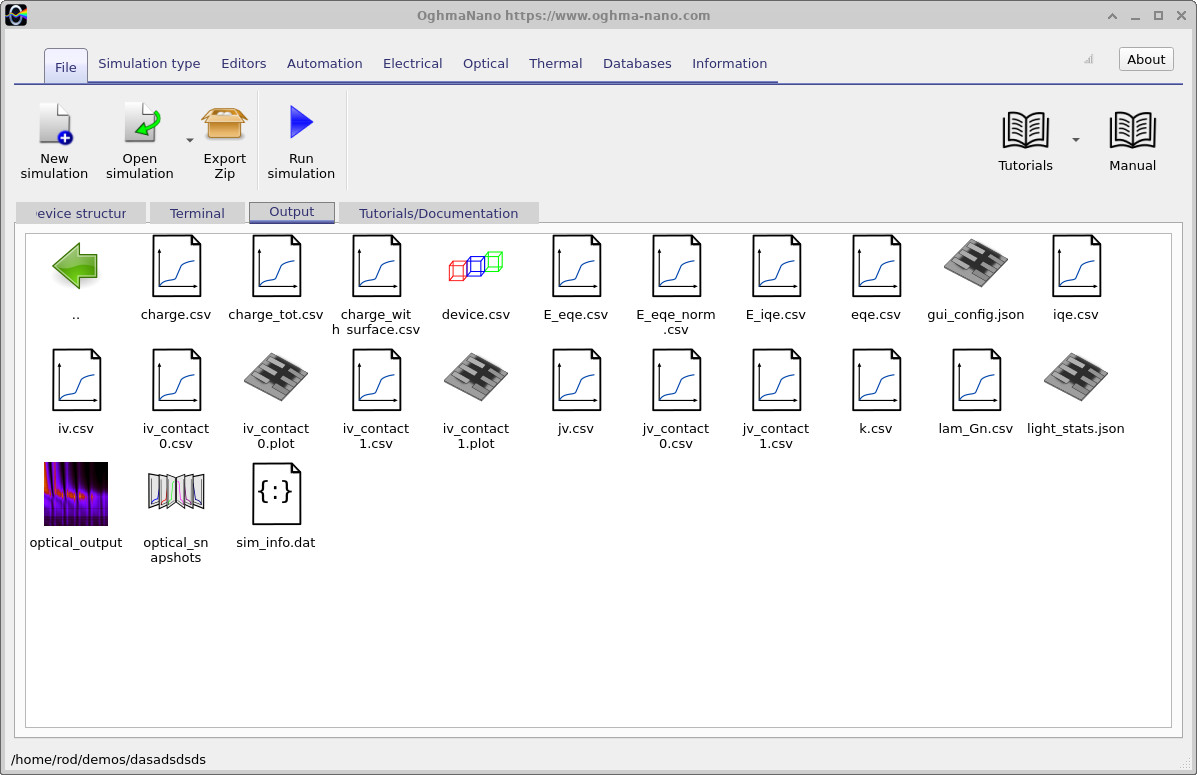The width and height of the screenshot is (1197, 775).
Task: Expand the Open simulation dropdown arrow
Action: point(189,140)
